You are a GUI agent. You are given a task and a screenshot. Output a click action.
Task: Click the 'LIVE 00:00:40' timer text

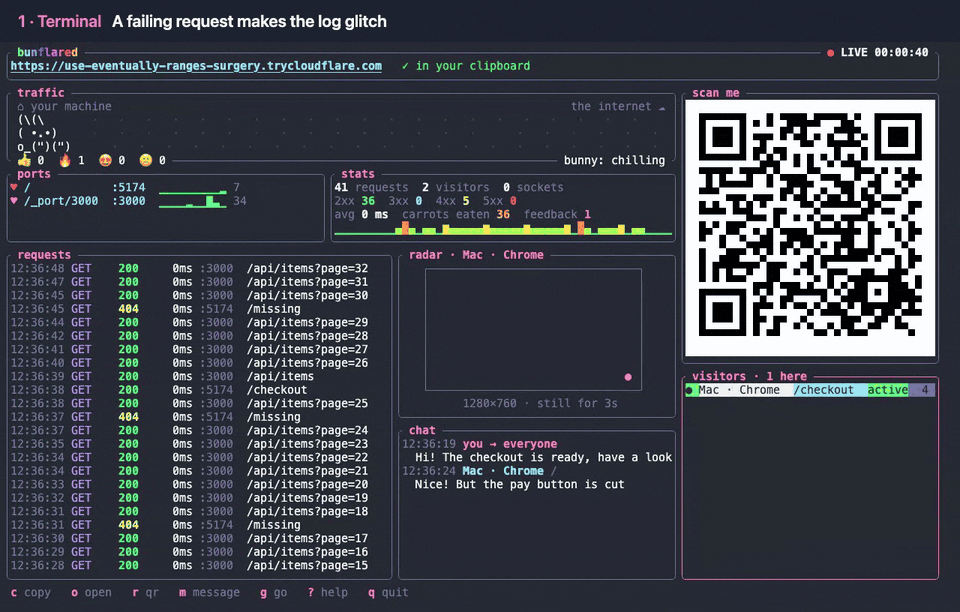[884, 53]
